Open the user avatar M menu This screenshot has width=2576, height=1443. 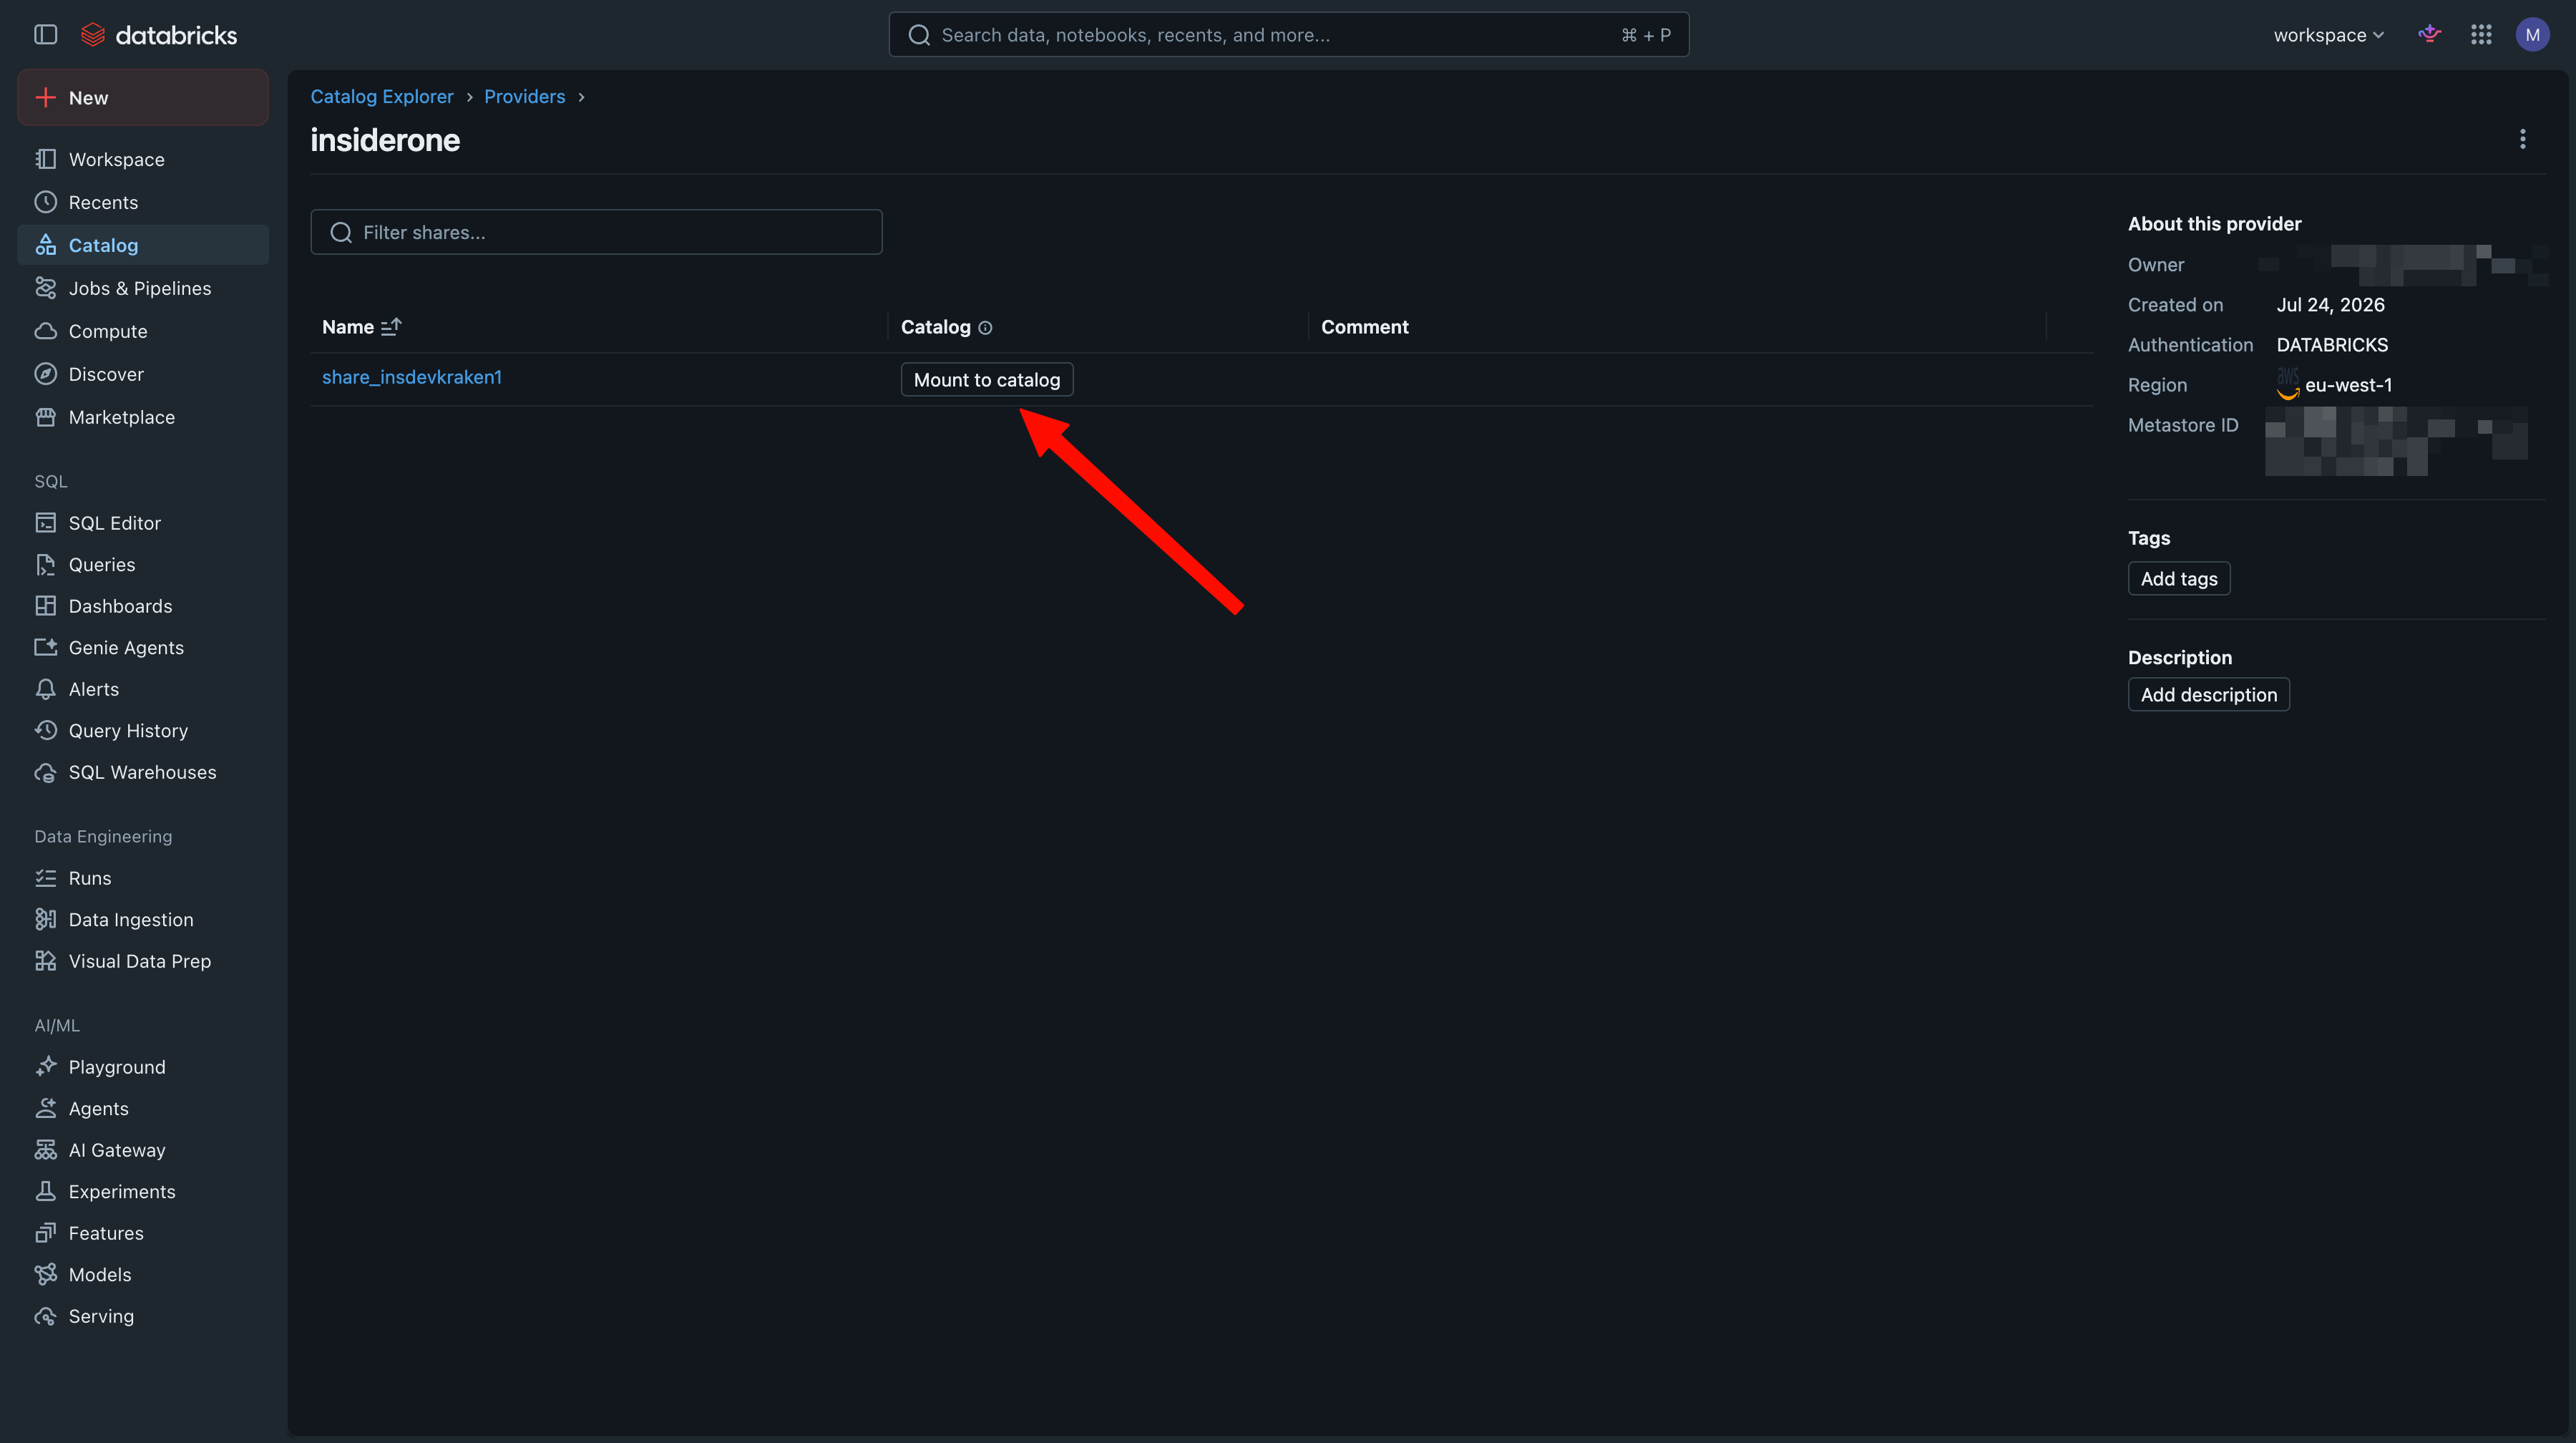2532,35
